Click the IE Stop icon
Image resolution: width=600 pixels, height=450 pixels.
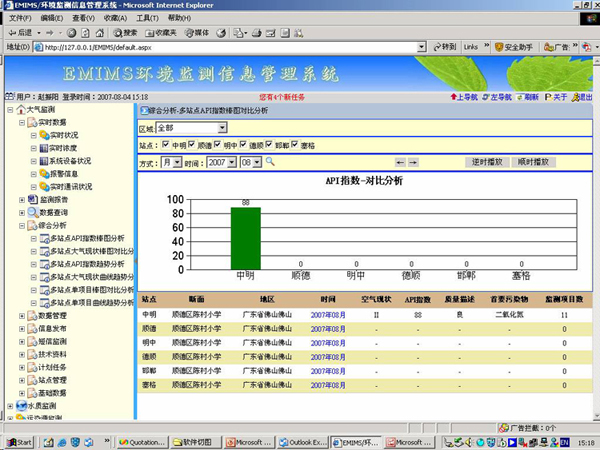pyautogui.click(x=72, y=33)
